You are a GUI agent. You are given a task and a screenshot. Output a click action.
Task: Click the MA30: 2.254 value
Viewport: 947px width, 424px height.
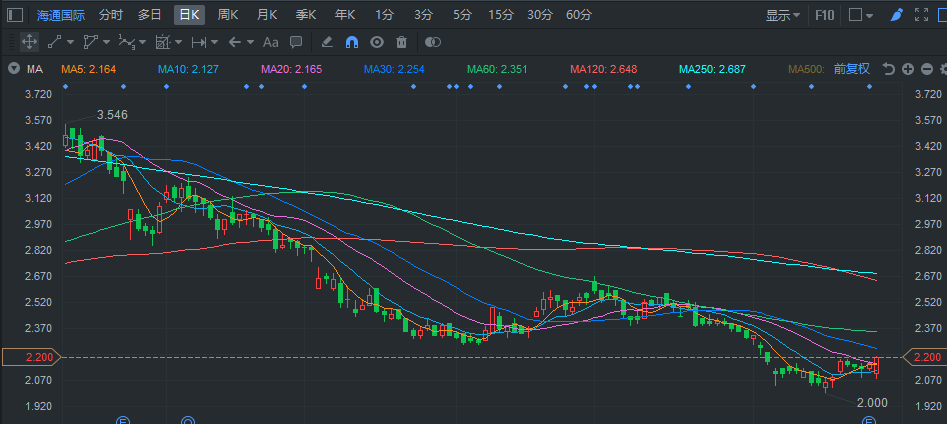click(x=394, y=69)
